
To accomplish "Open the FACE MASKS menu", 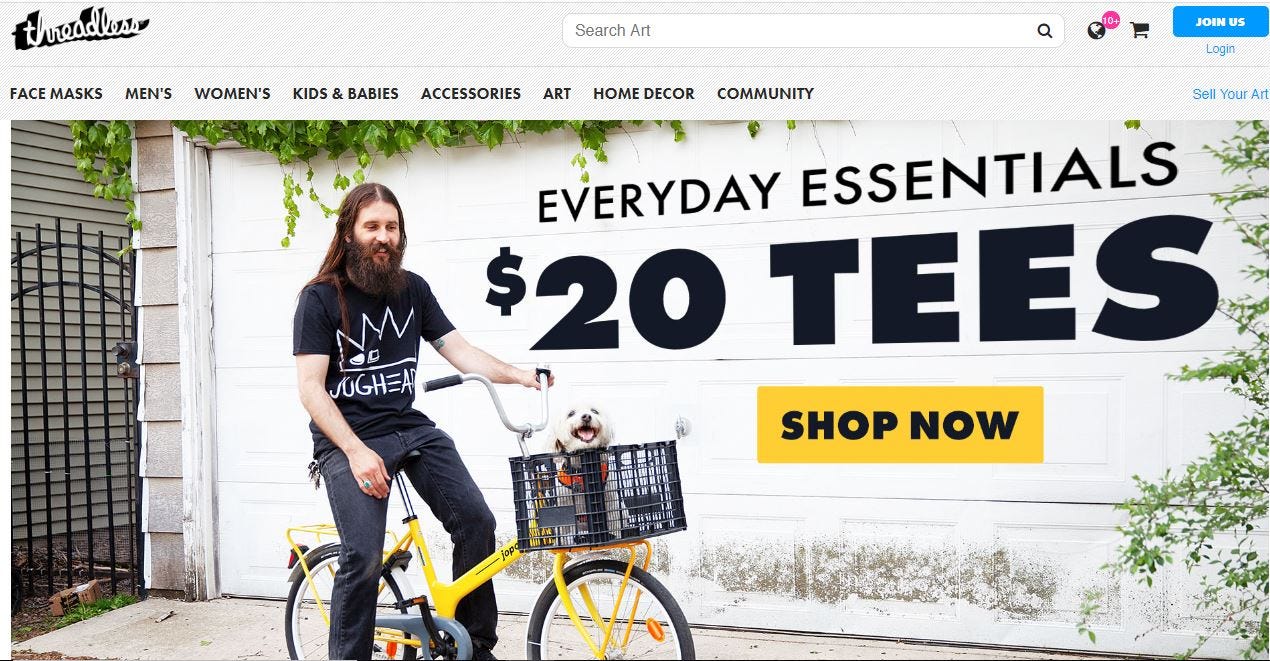I will pyautogui.click(x=56, y=94).
